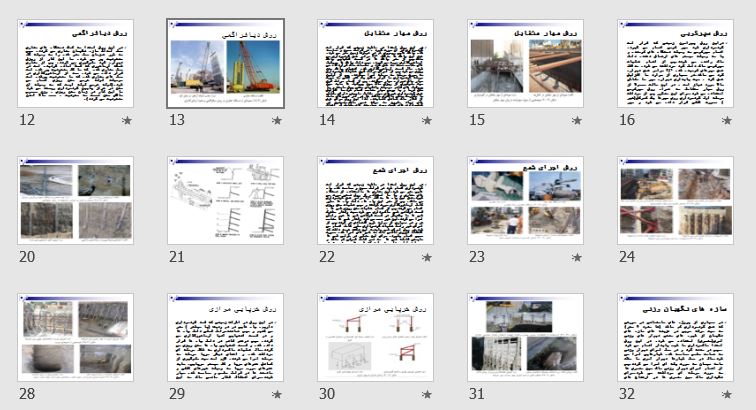The image size is (756, 410).
Task: Select slide 12 thumbnail
Action: [x=76, y=63]
